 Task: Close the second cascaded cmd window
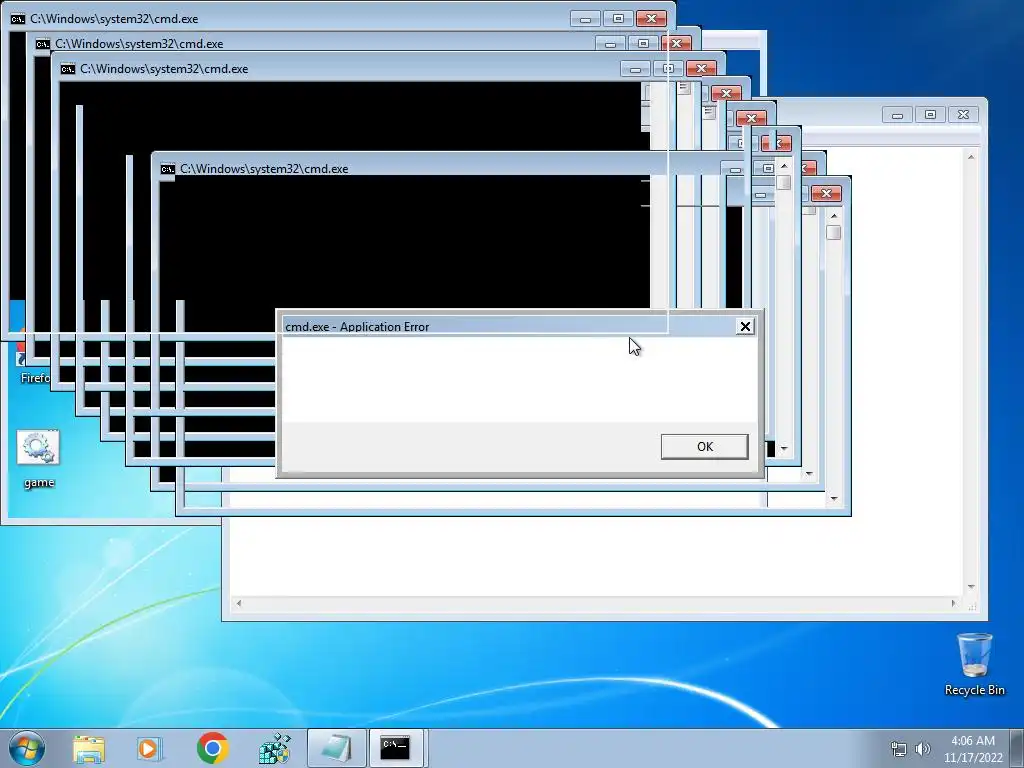[x=677, y=44]
